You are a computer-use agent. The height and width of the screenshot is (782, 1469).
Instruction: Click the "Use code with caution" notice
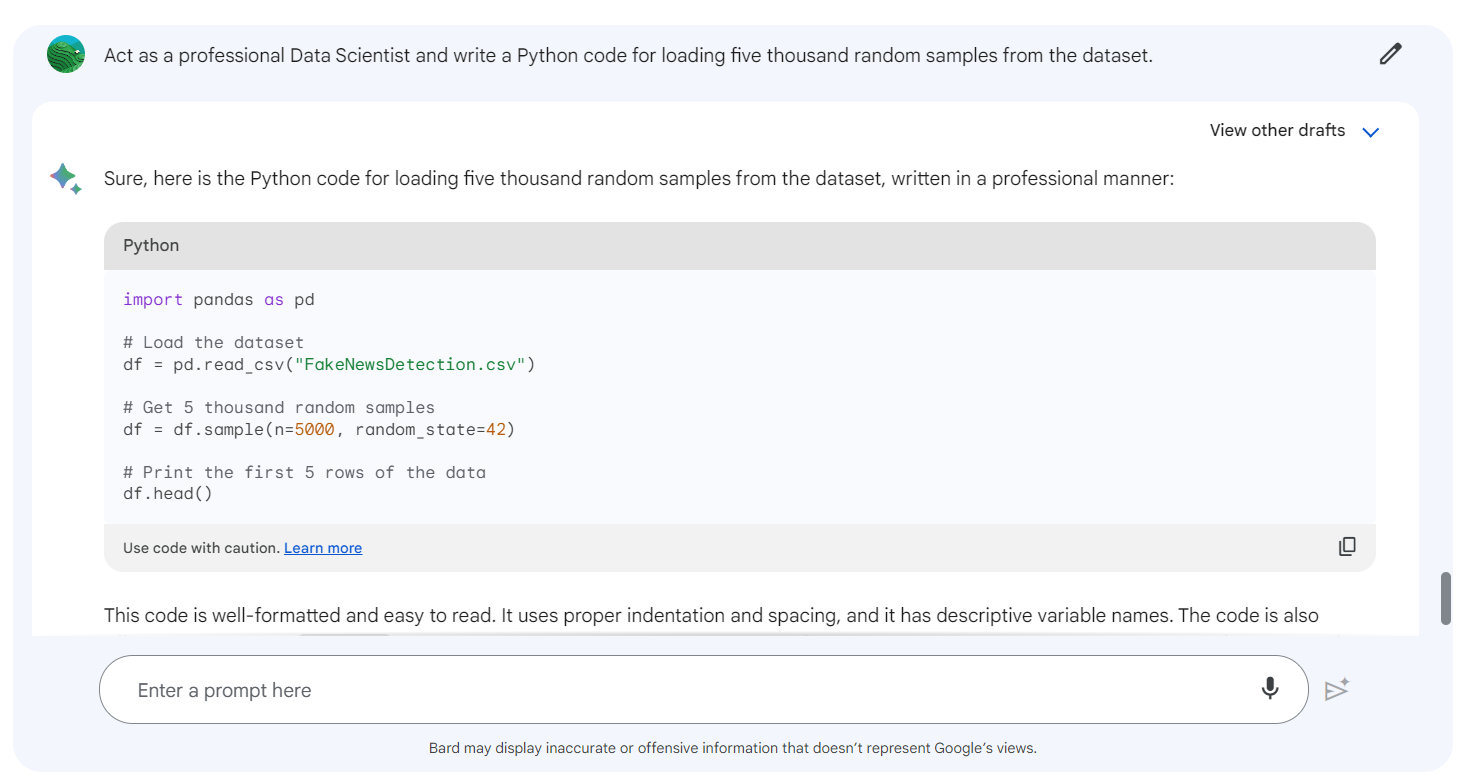201,548
